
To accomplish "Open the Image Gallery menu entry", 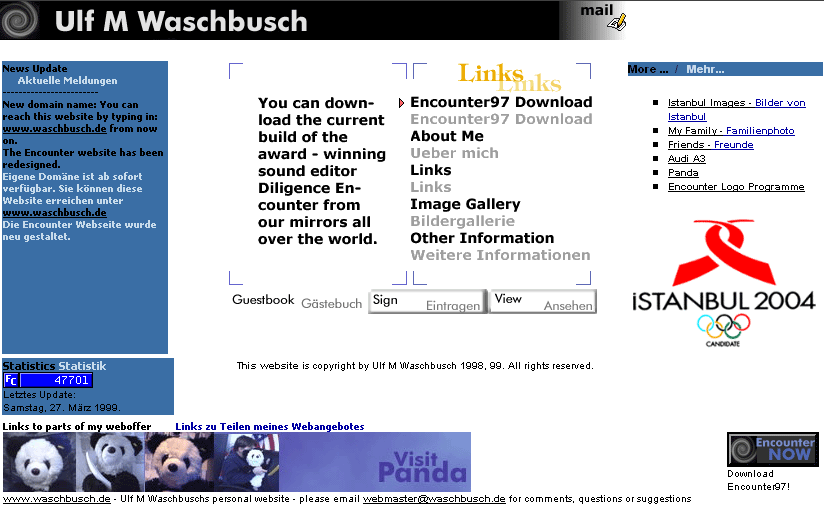I will tap(465, 204).
